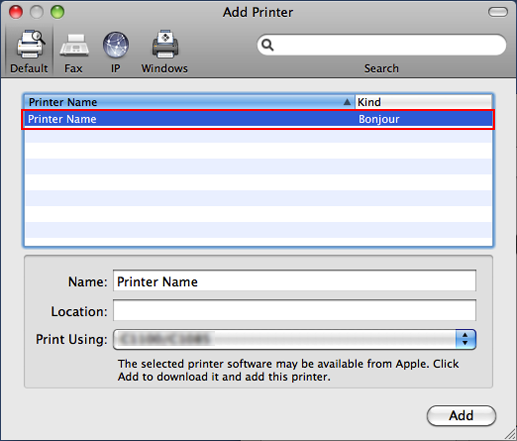Close the Add Printer window
The image size is (517, 441).
[16, 12]
